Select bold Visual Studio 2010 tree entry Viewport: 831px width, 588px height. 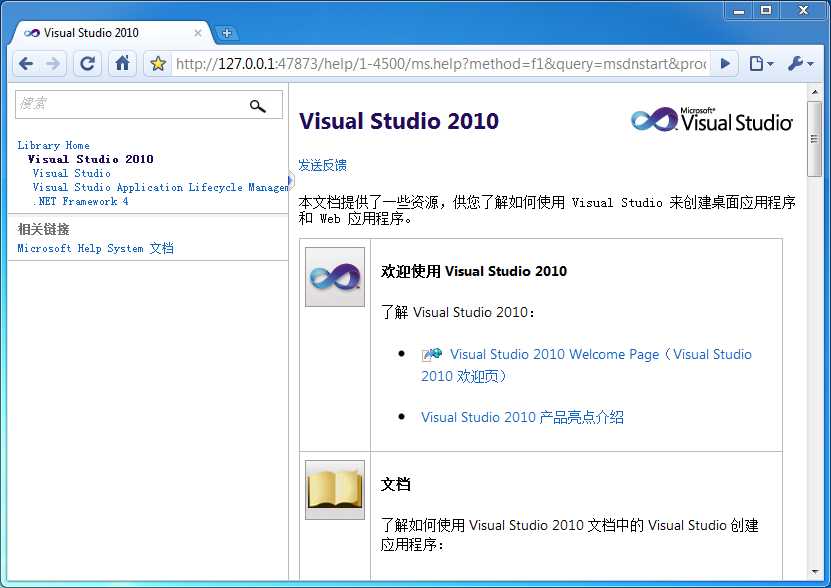point(91,159)
